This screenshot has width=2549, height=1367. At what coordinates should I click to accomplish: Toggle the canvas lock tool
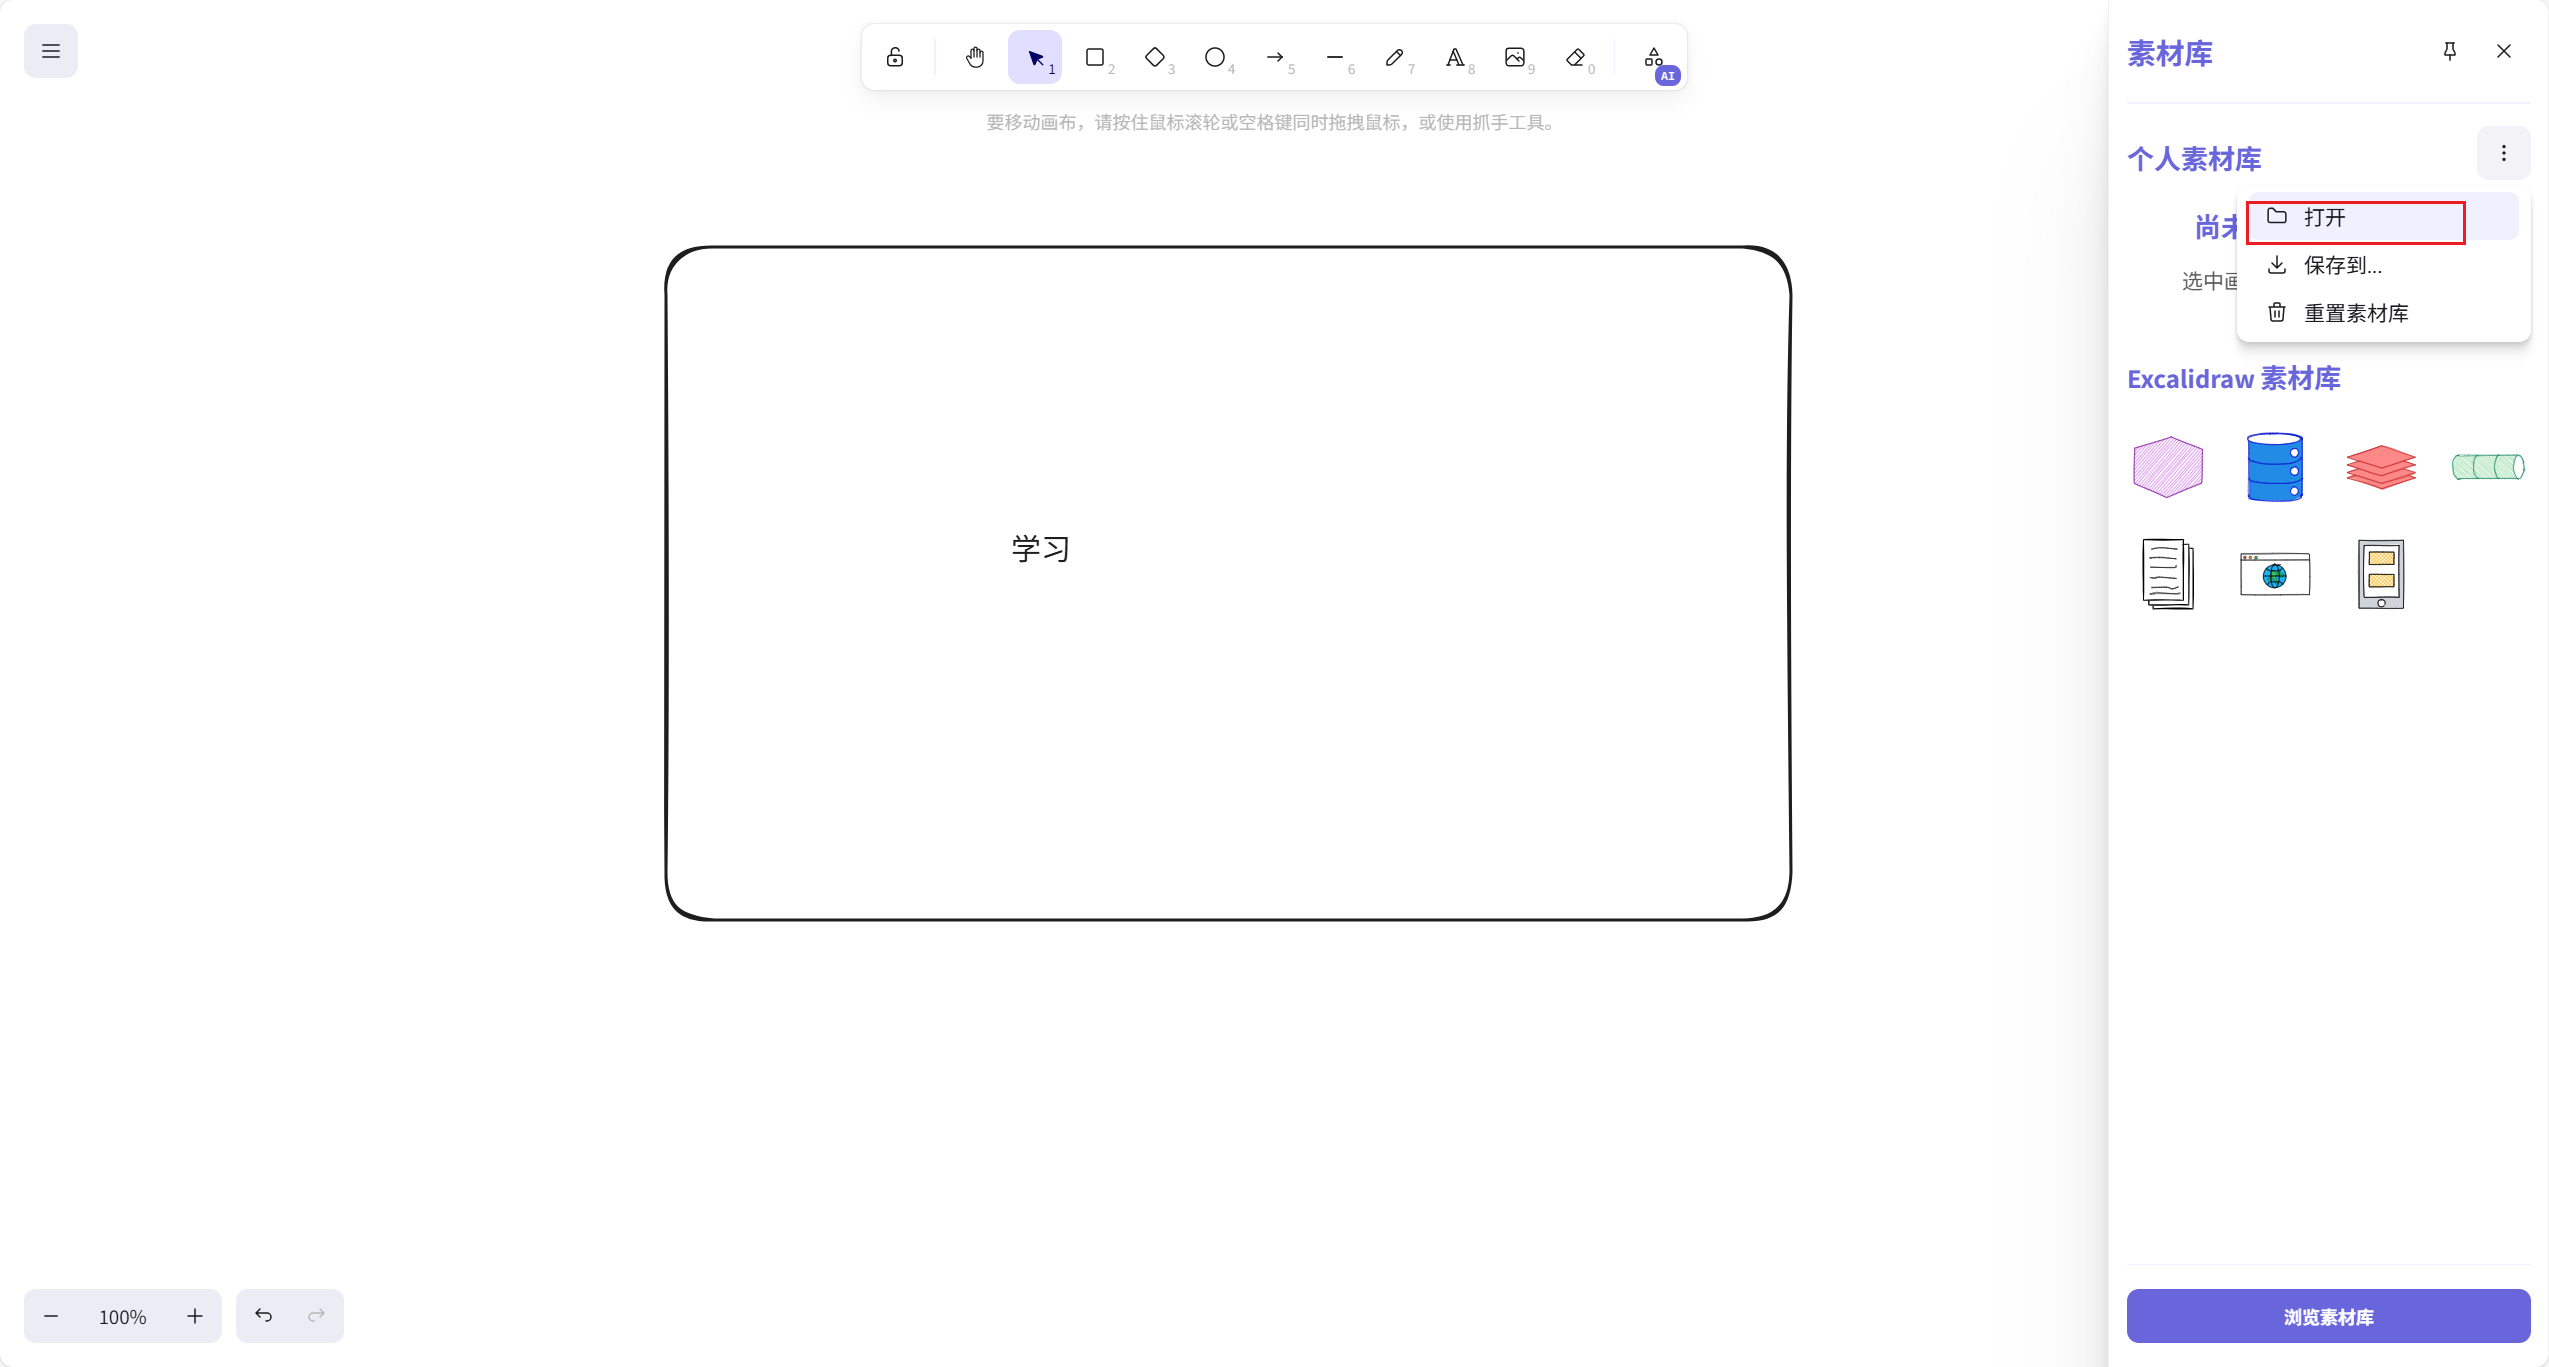point(895,57)
